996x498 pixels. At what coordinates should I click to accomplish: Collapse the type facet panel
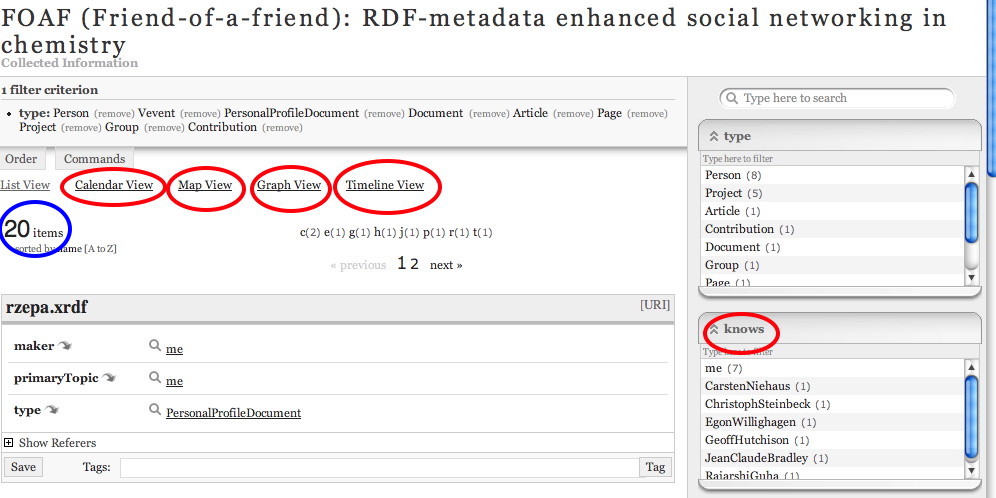coord(714,136)
